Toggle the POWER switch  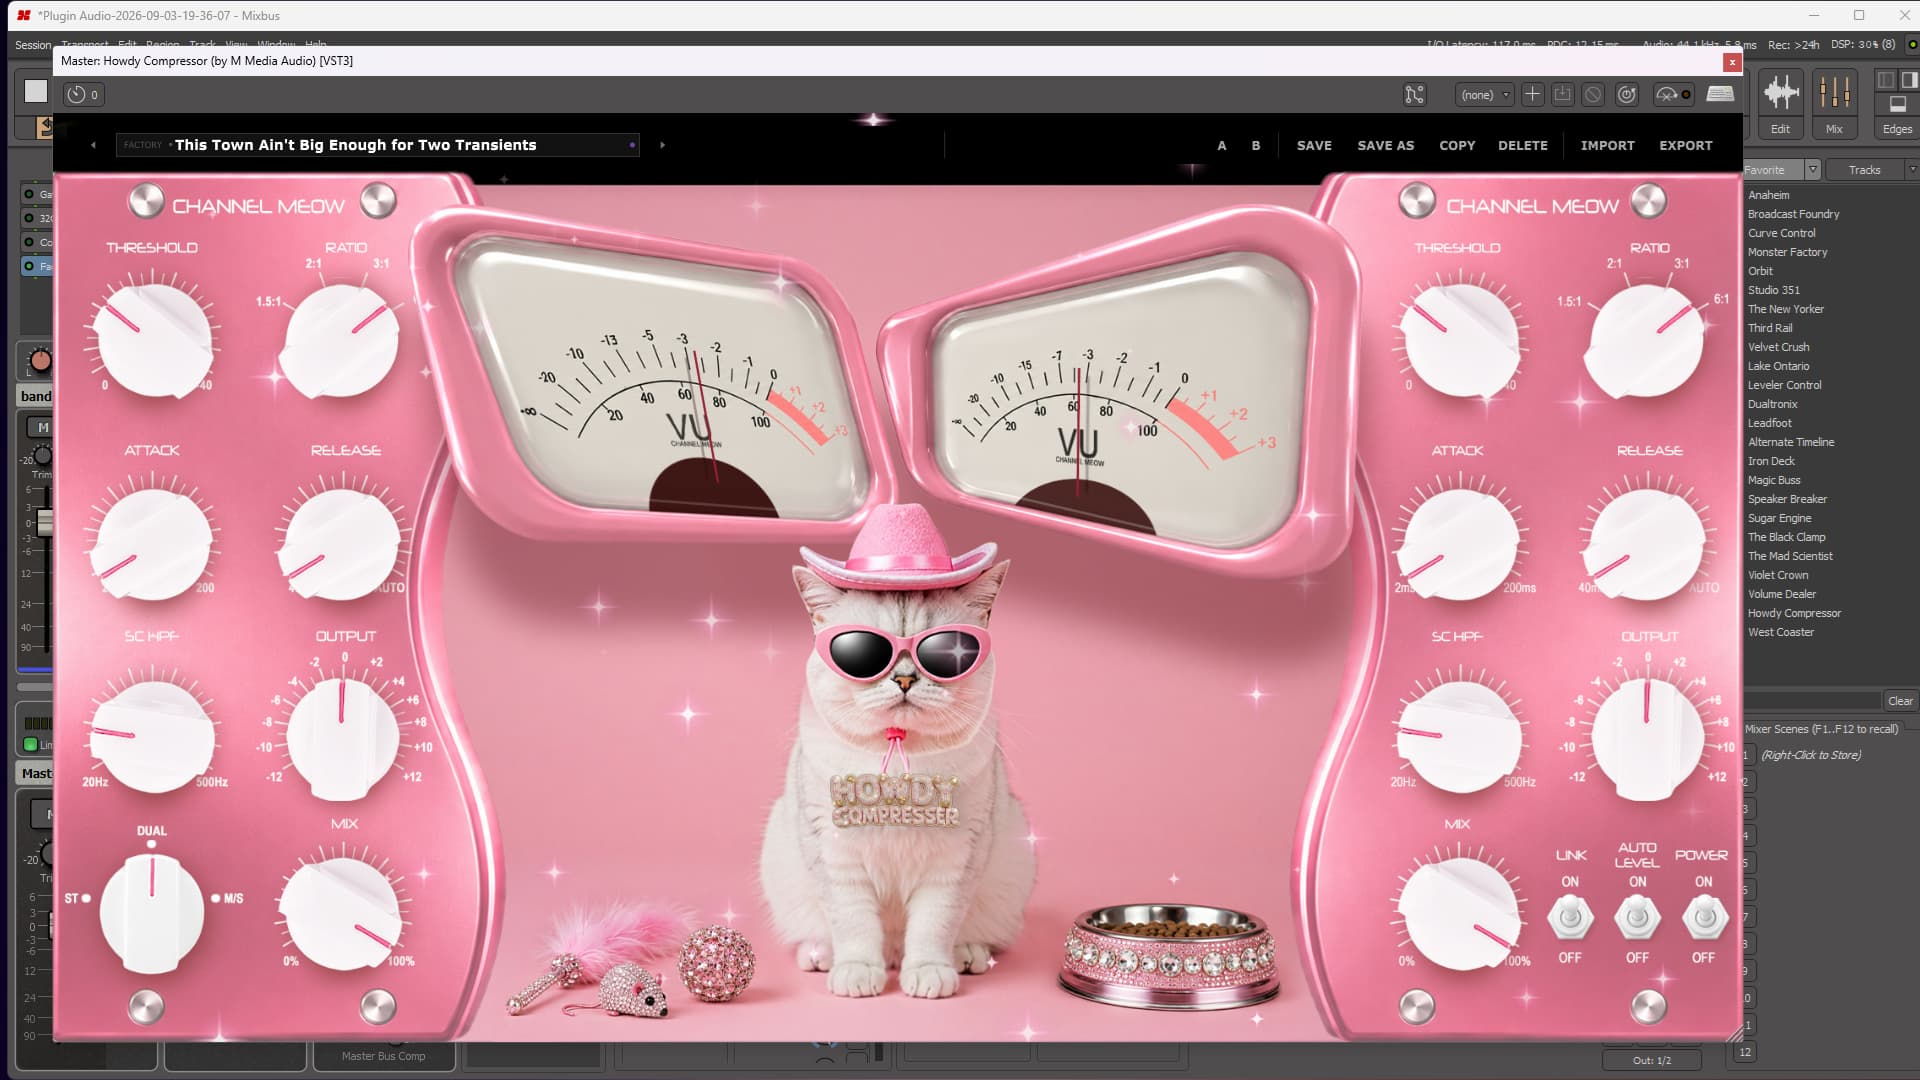[x=1704, y=917]
